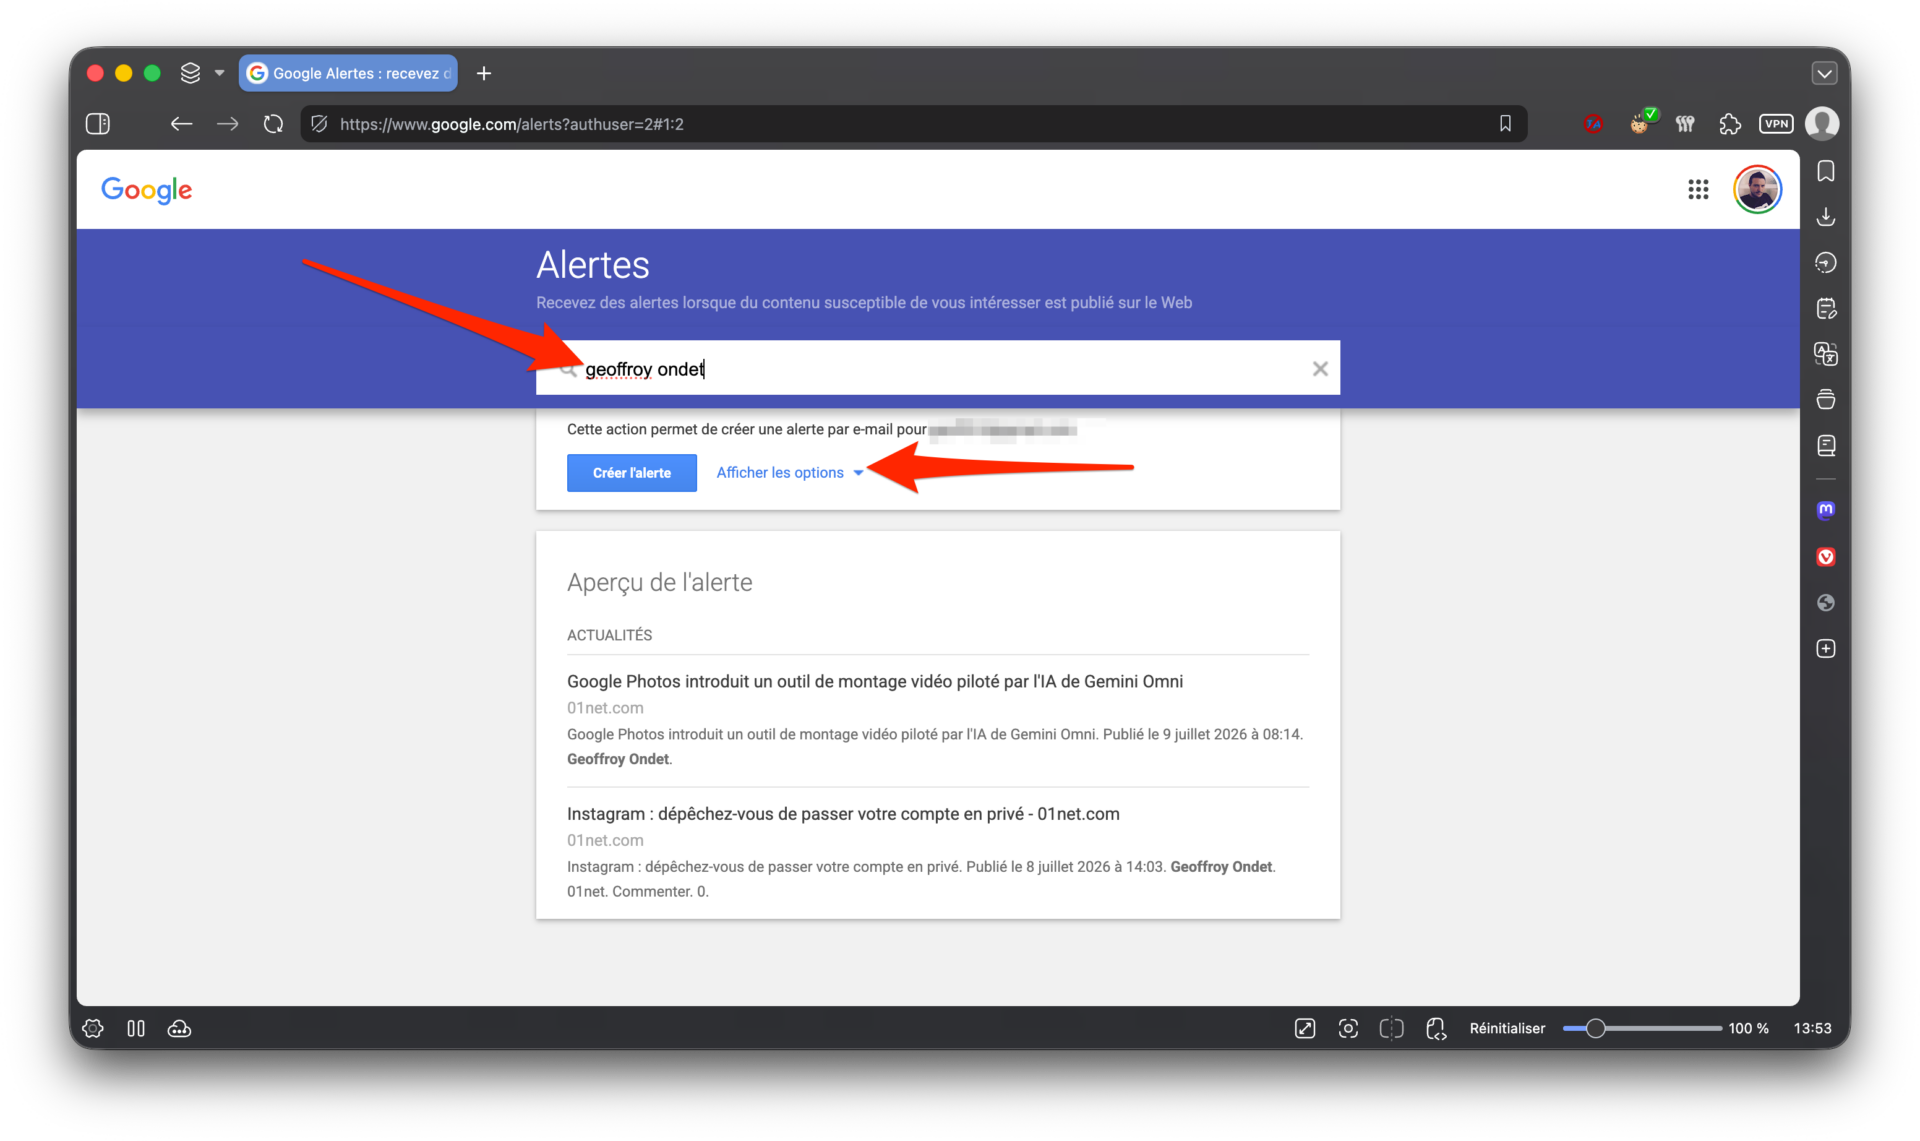Open the red blocked-circle extension icon
1920x1141 pixels.
(1593, 124)
